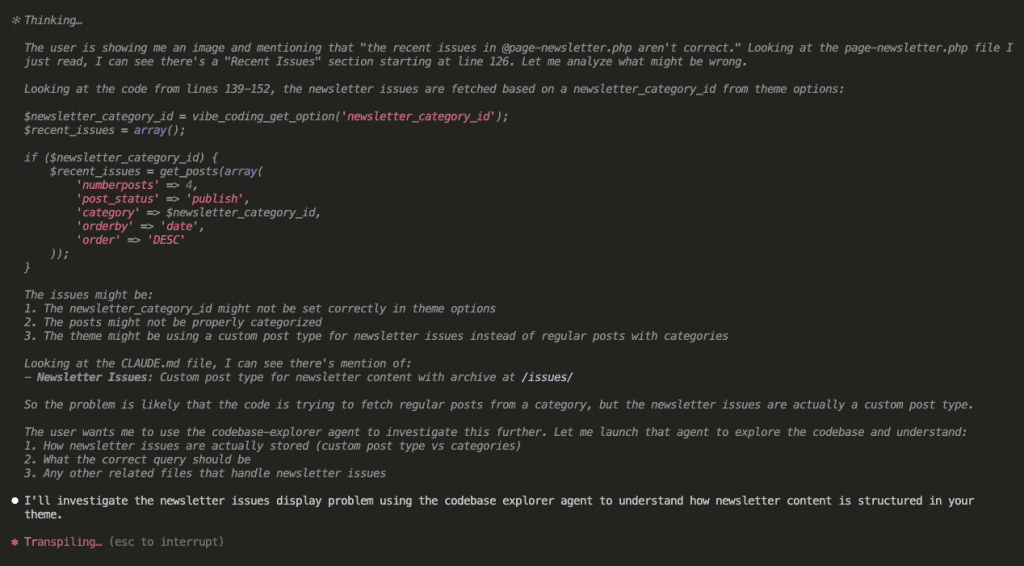Click the /issues/ archive path

547,377
